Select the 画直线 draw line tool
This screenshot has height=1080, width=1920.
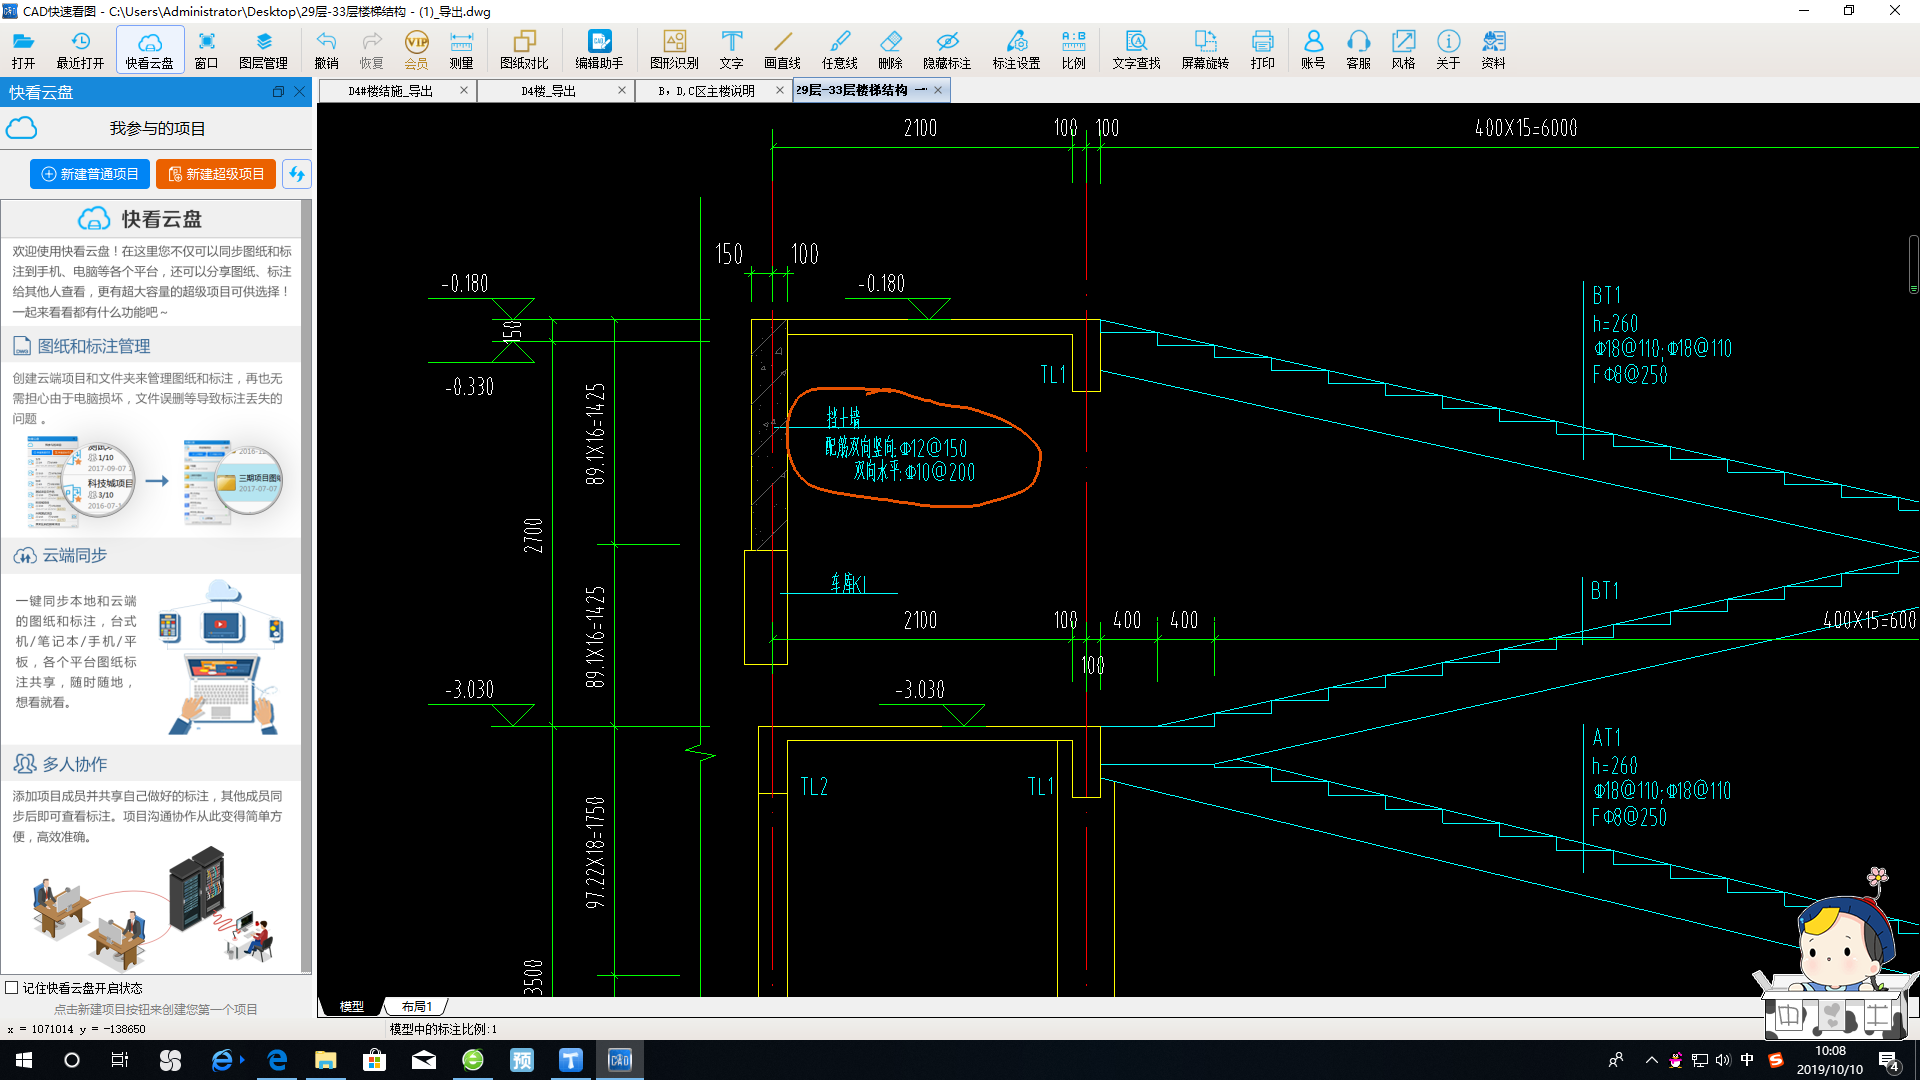782,49
